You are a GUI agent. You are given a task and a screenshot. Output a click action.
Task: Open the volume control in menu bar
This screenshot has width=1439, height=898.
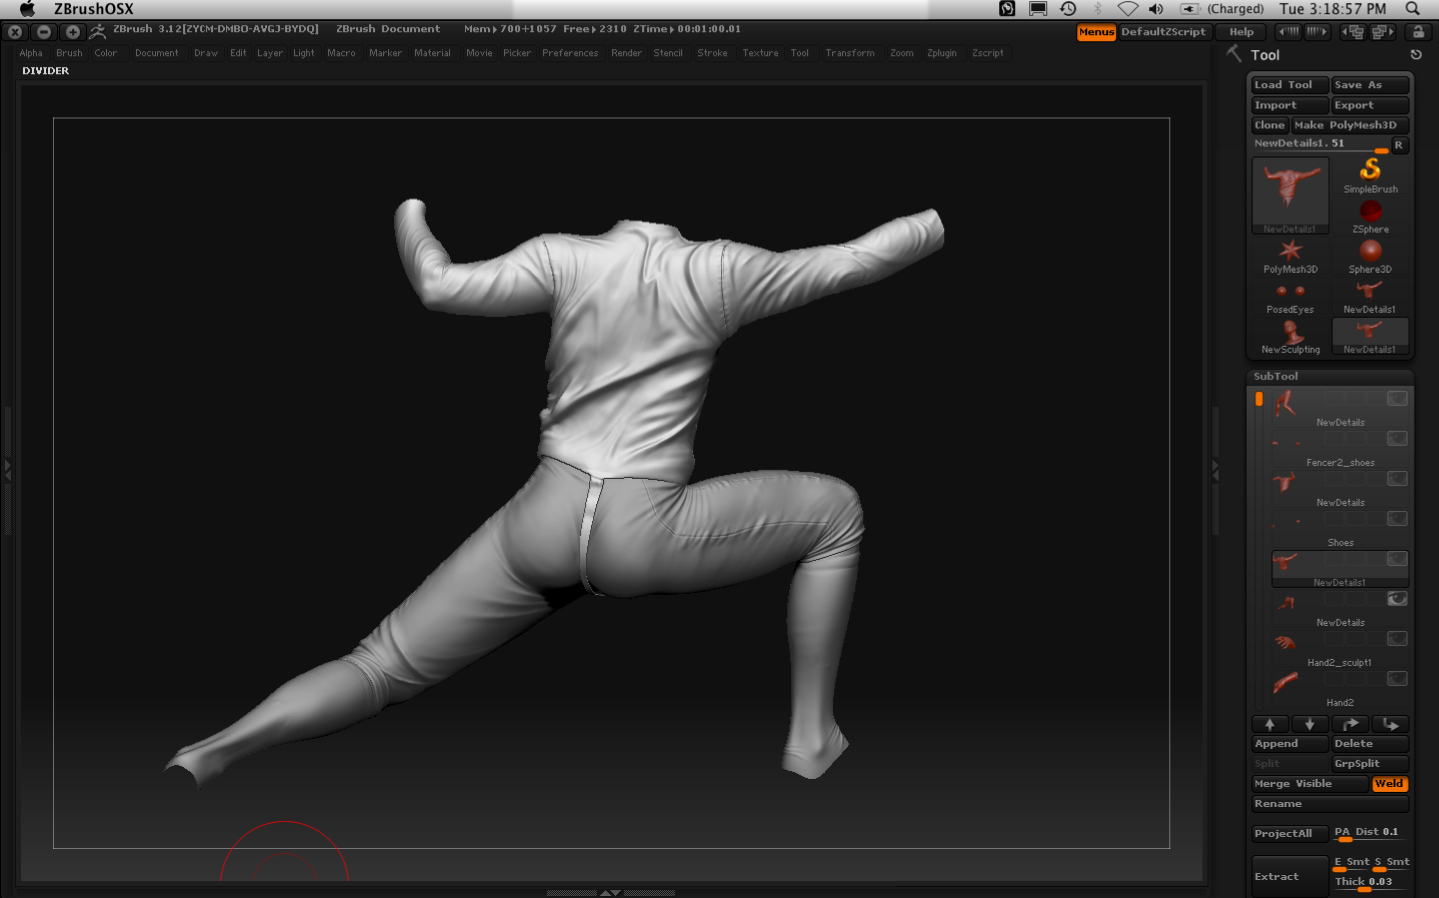1156,9
